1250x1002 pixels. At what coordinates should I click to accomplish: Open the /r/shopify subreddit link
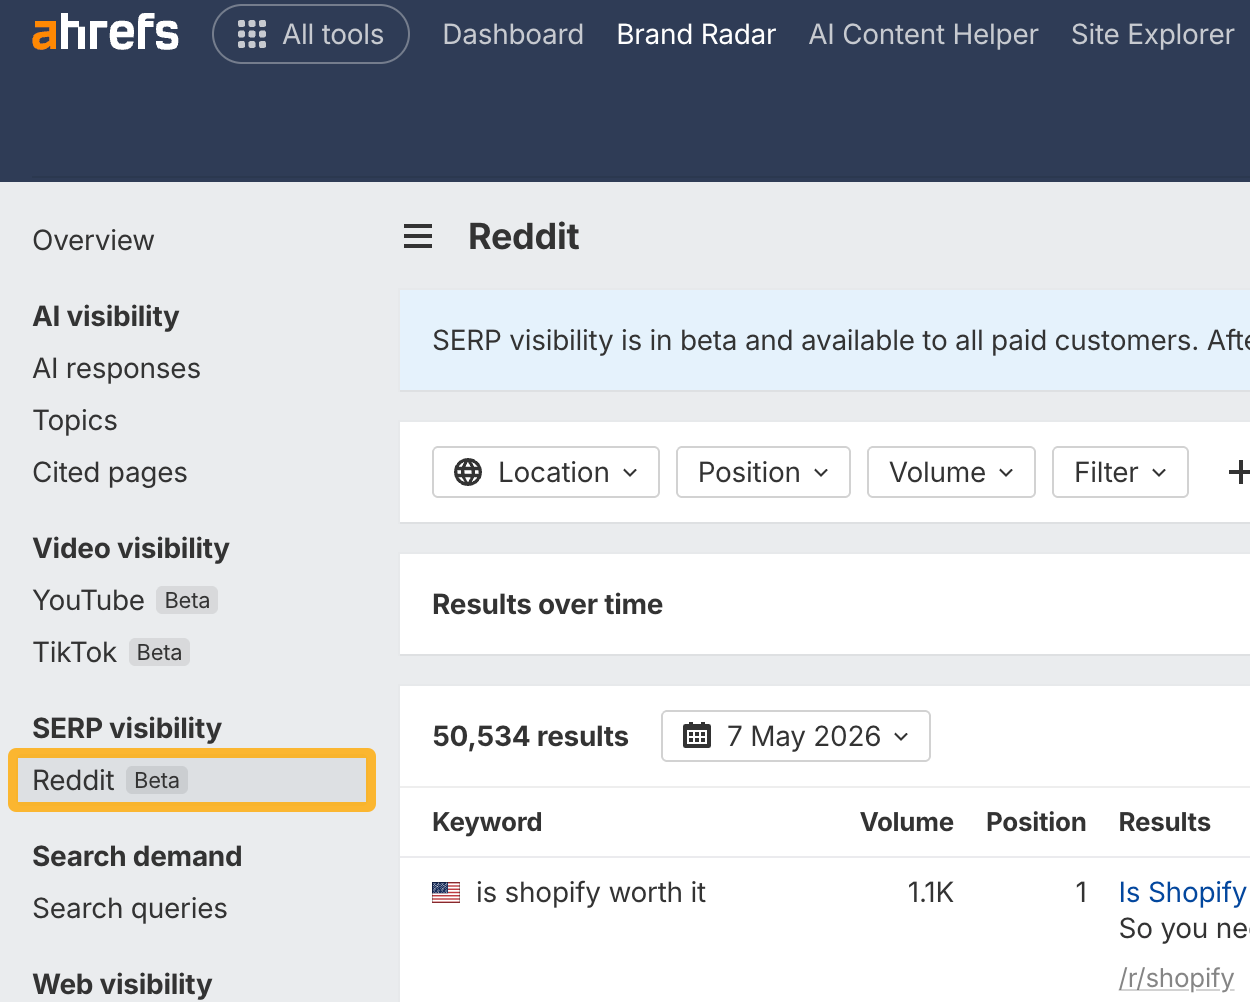coord(1177,977)
